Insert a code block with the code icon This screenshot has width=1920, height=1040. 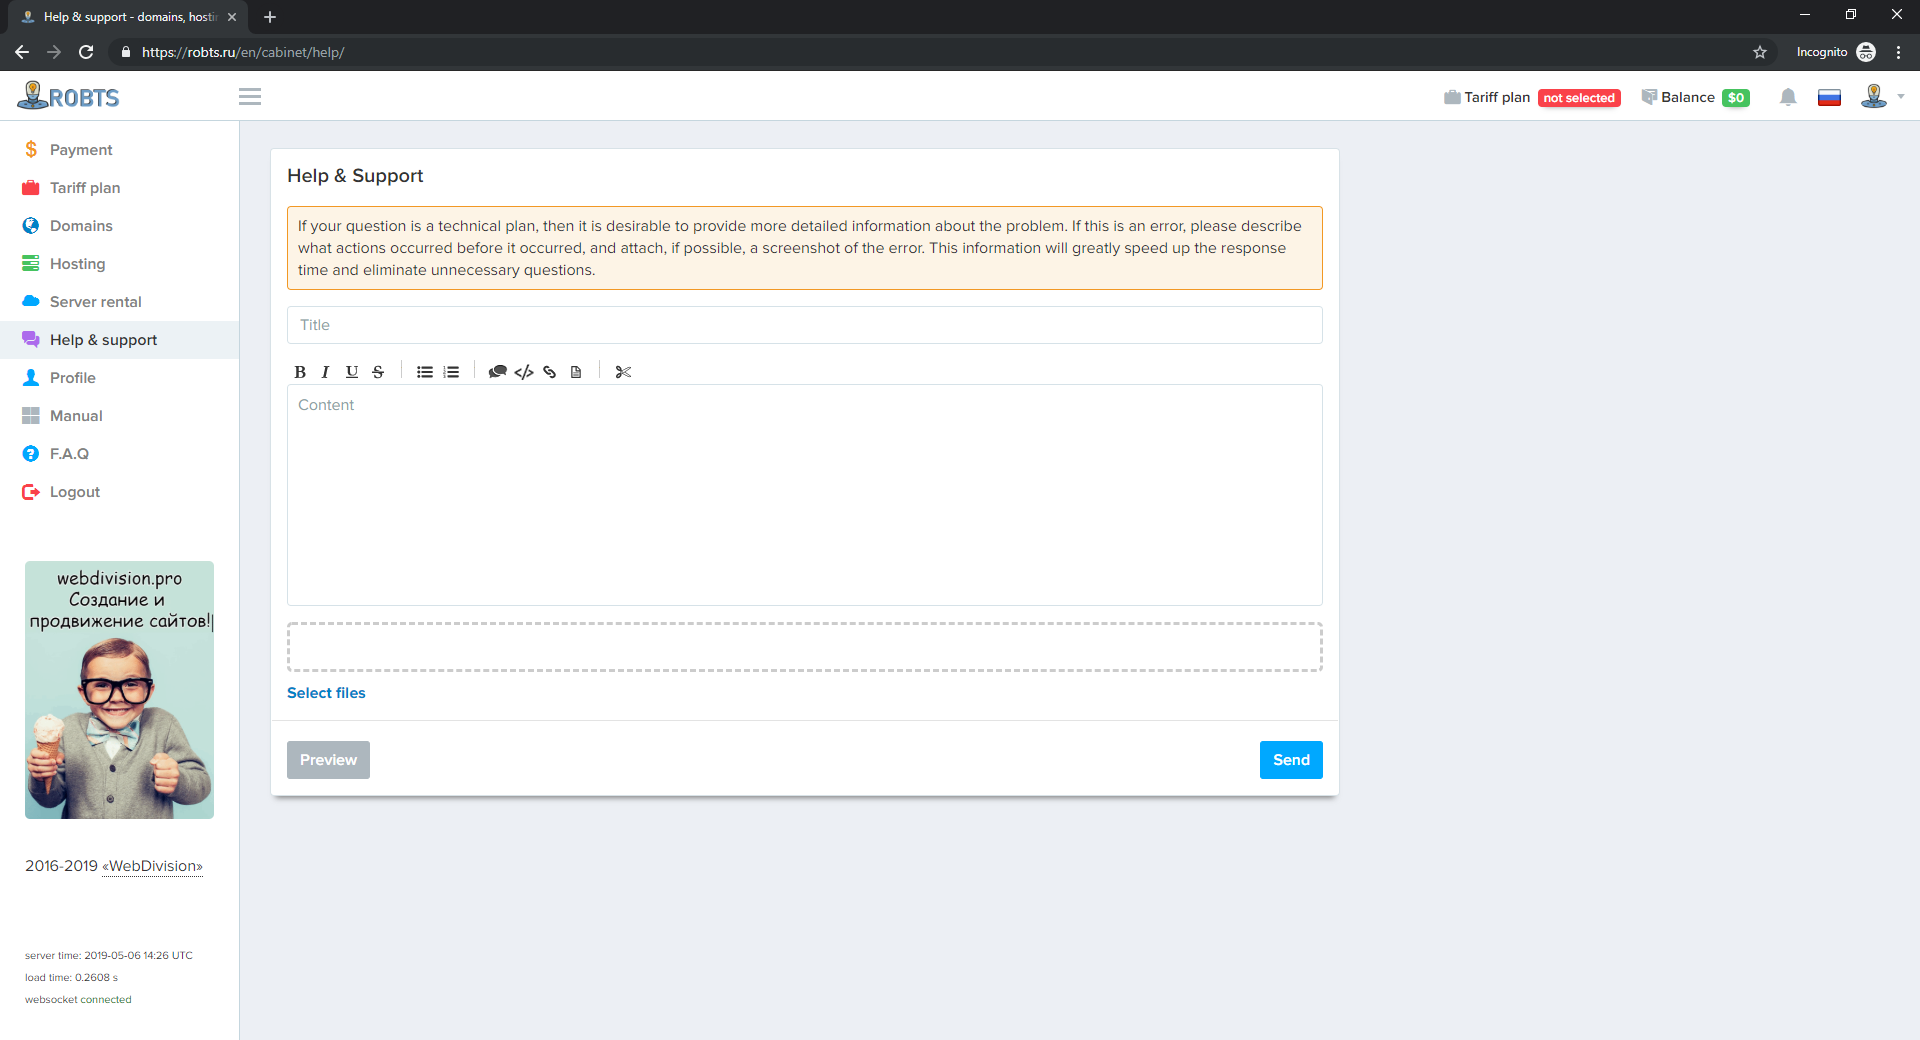523,372
